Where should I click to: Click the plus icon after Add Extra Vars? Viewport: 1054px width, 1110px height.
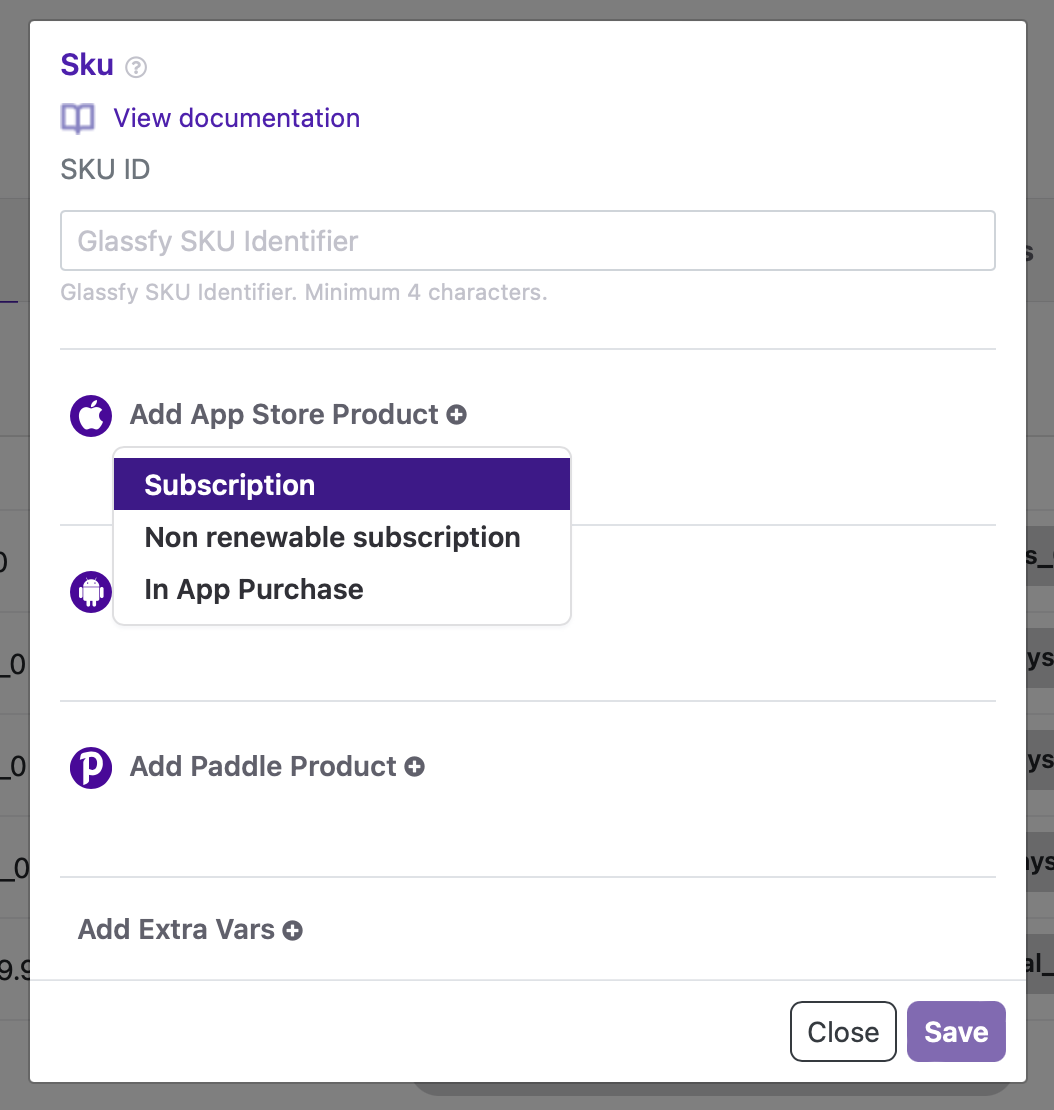pyautogui.click(x=293, y=930)
